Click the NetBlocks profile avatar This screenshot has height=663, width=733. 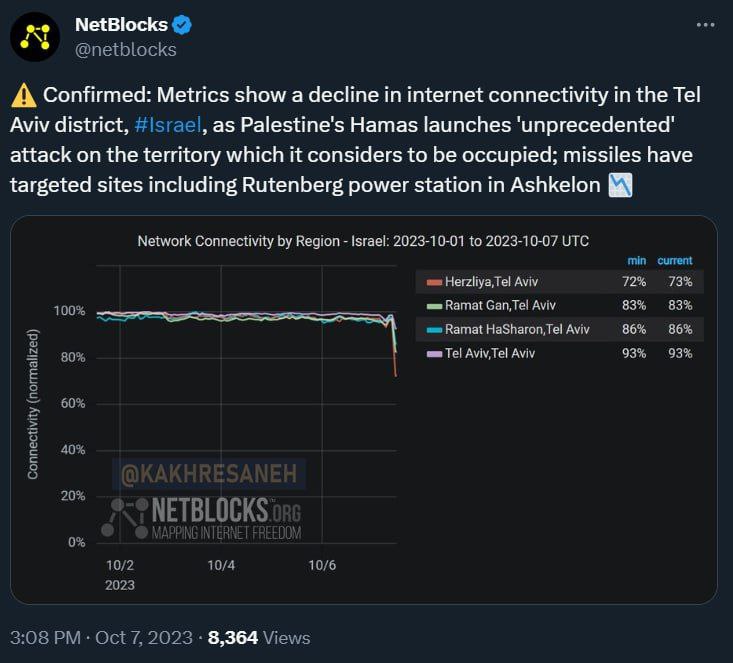38,37
